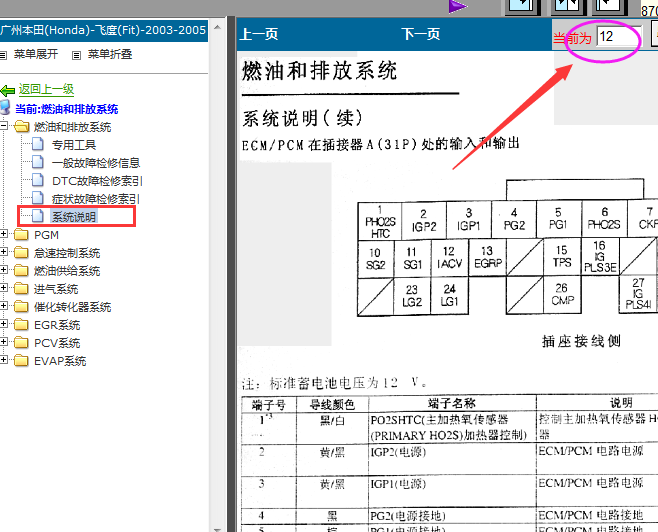The width and height of the screenshot is (658, 532).
Task: Click the 导线颜色 table header
Action: point(332,404)
